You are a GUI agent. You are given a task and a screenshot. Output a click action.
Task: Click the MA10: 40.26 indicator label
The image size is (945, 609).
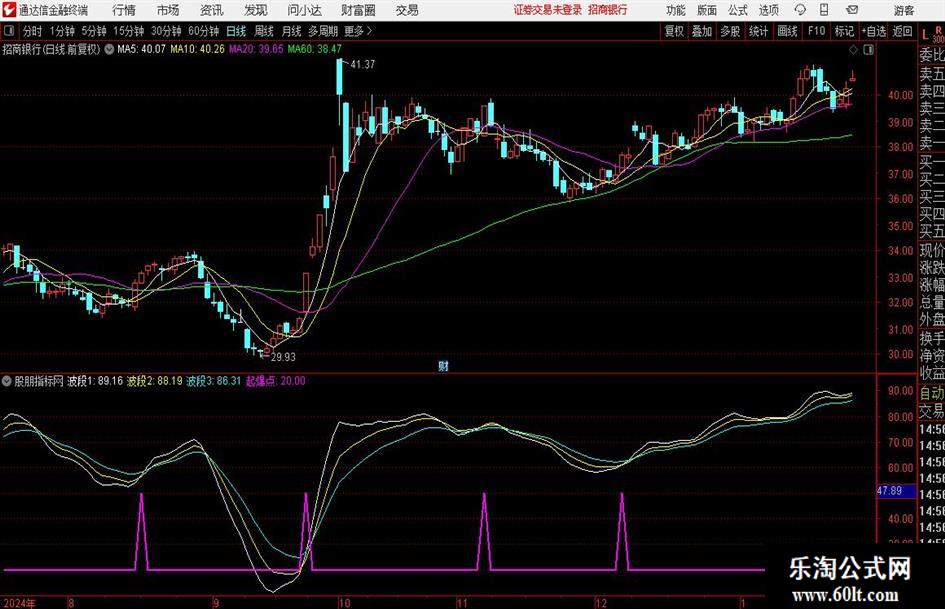click(197, 49)
